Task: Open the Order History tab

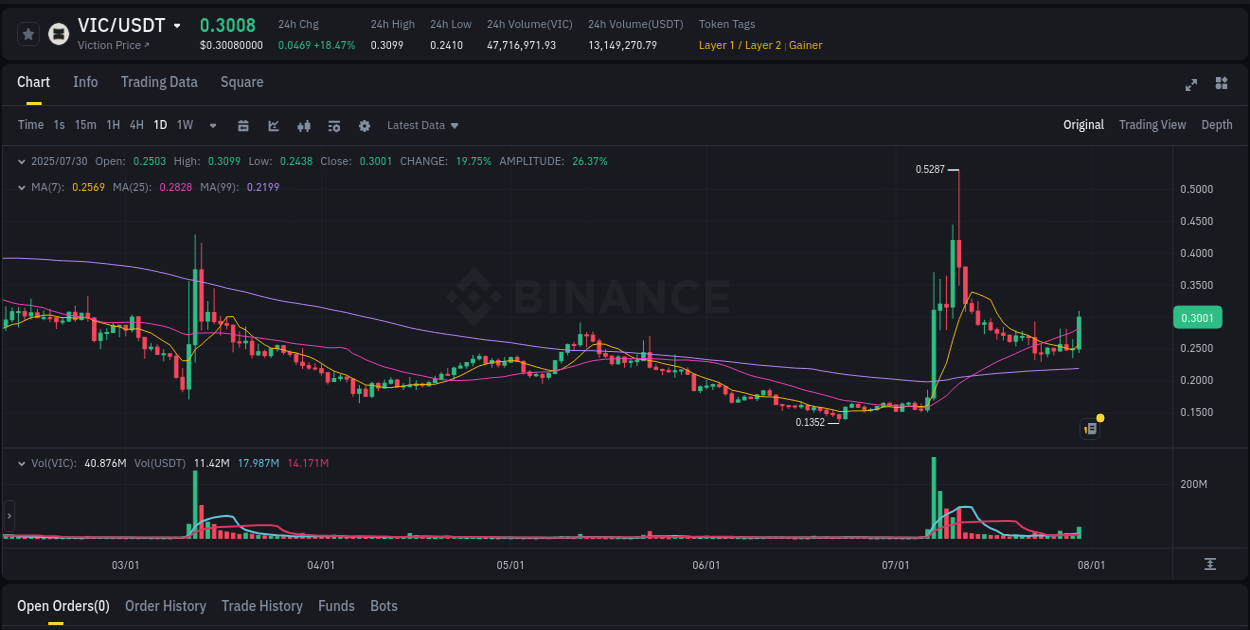Action: pos(165,606)
